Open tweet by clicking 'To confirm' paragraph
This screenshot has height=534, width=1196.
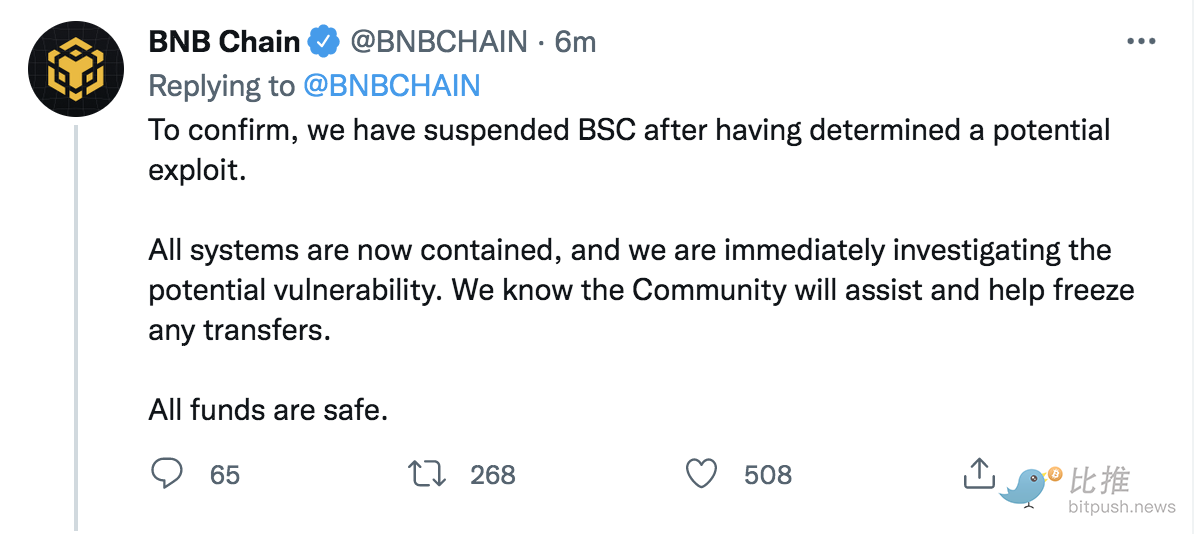point(629,150)
